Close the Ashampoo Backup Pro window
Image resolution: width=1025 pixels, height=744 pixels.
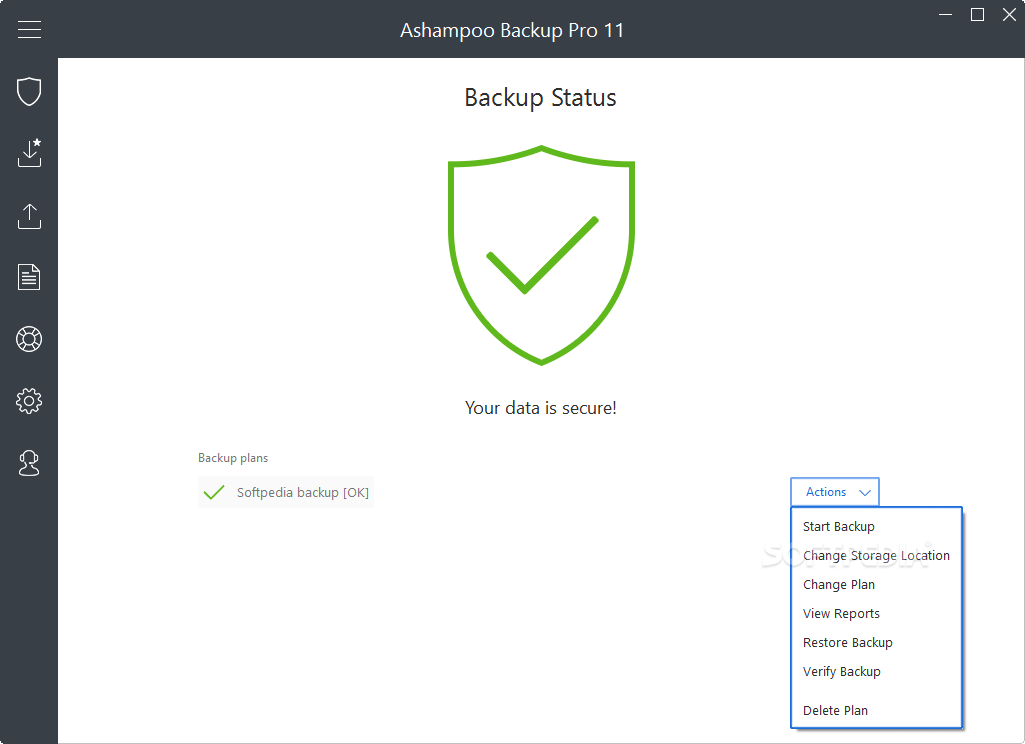[x=1009, y=14]
